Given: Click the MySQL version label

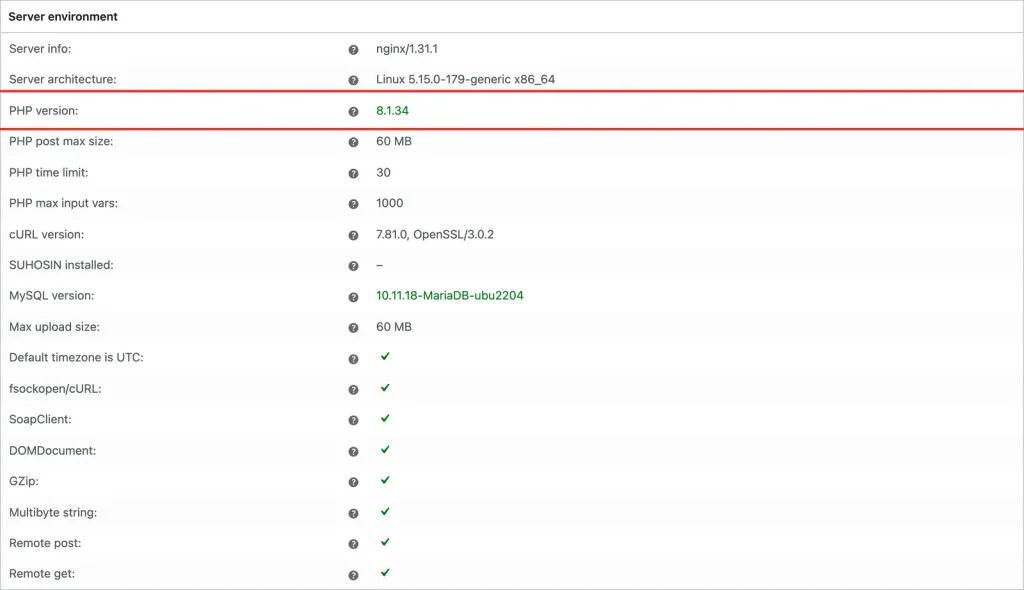Looking at the screenshot, I should tap(52, 296).
